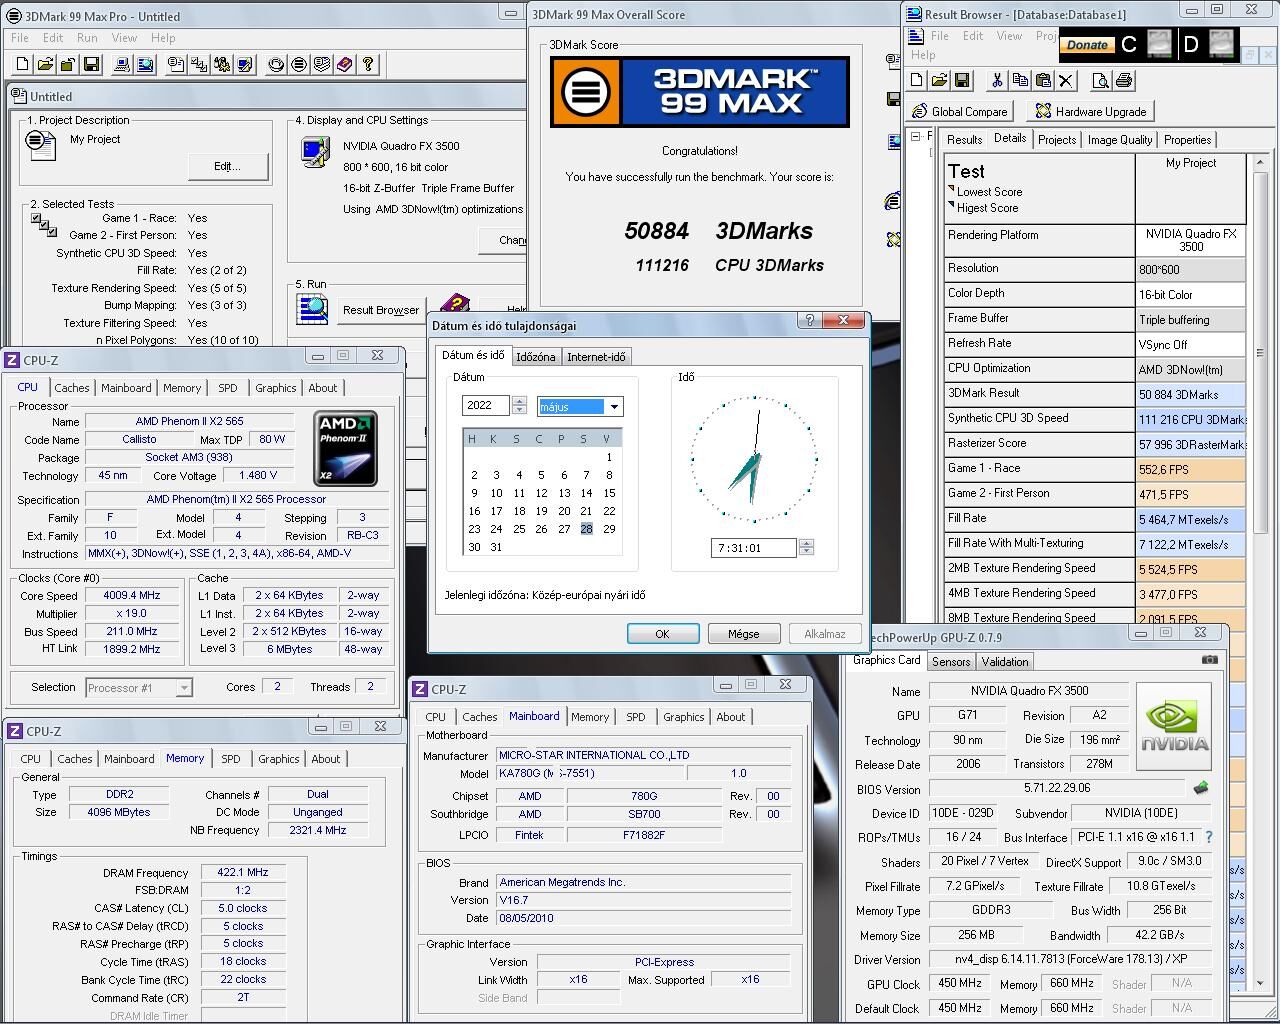Click the New project icon in 3DMark toolbar

pyautogui.click(x=23, y=65)
